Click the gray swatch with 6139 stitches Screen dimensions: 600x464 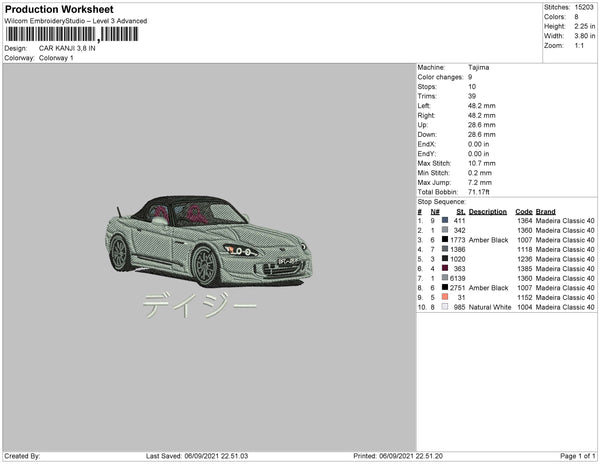[444, 278]
